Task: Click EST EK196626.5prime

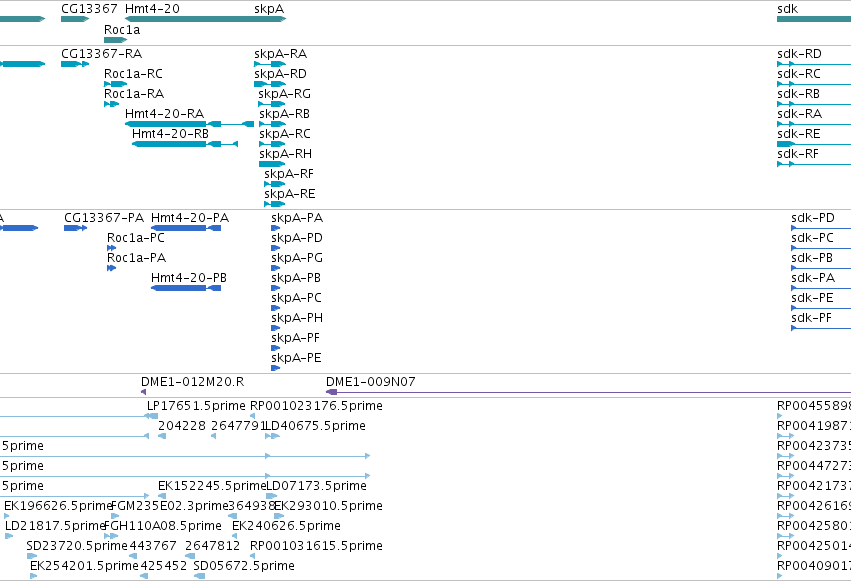Action: click(58, 506)
